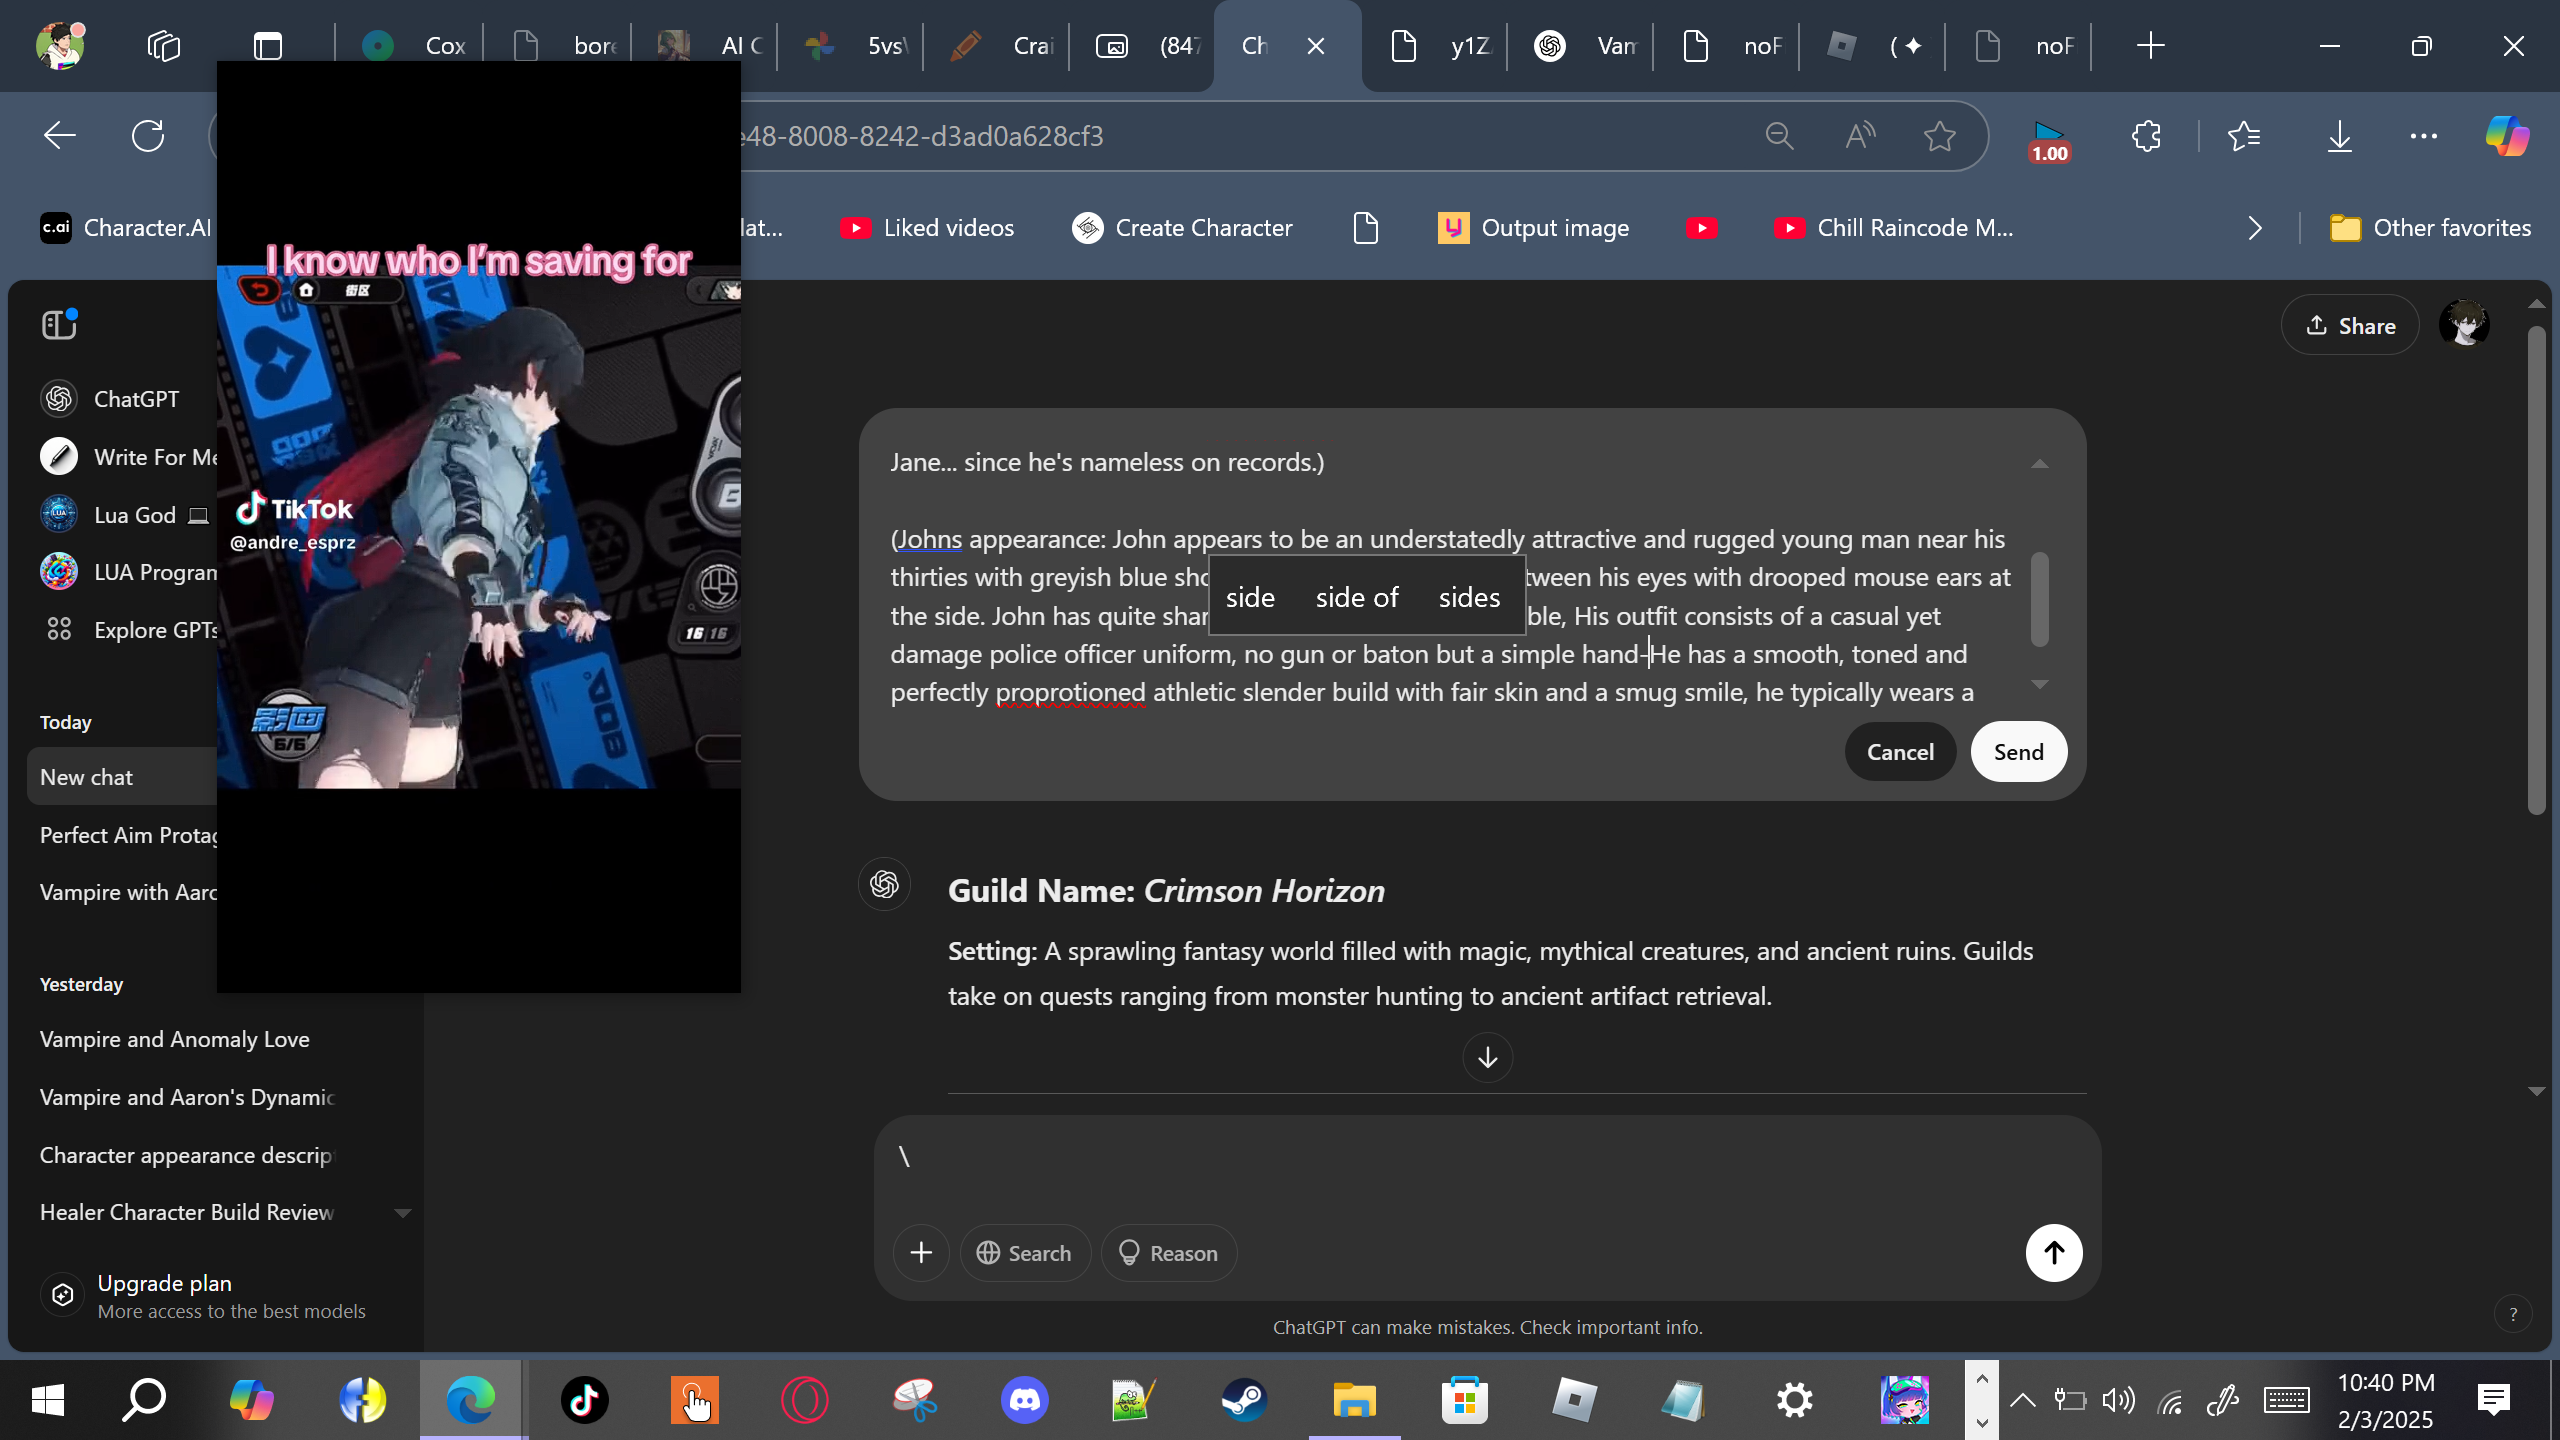Open the Create Character bookmark
2560x1440 pixels.
(x=1182, y=228)
